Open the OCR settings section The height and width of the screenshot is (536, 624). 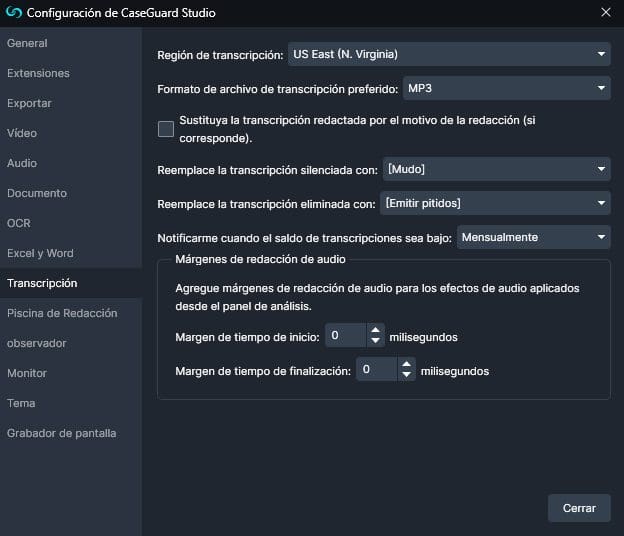(x=71, y=223)
